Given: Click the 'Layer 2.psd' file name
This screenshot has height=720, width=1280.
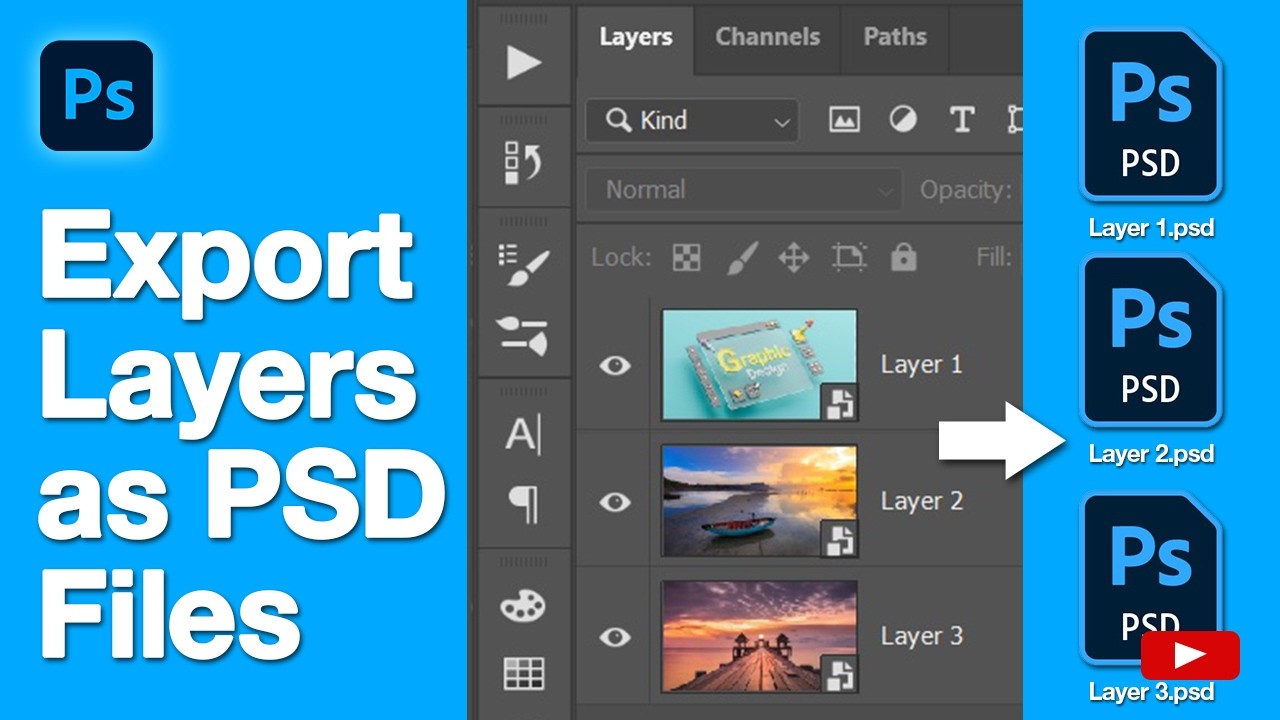Looking at the screenshot, I should (1151, 454).
